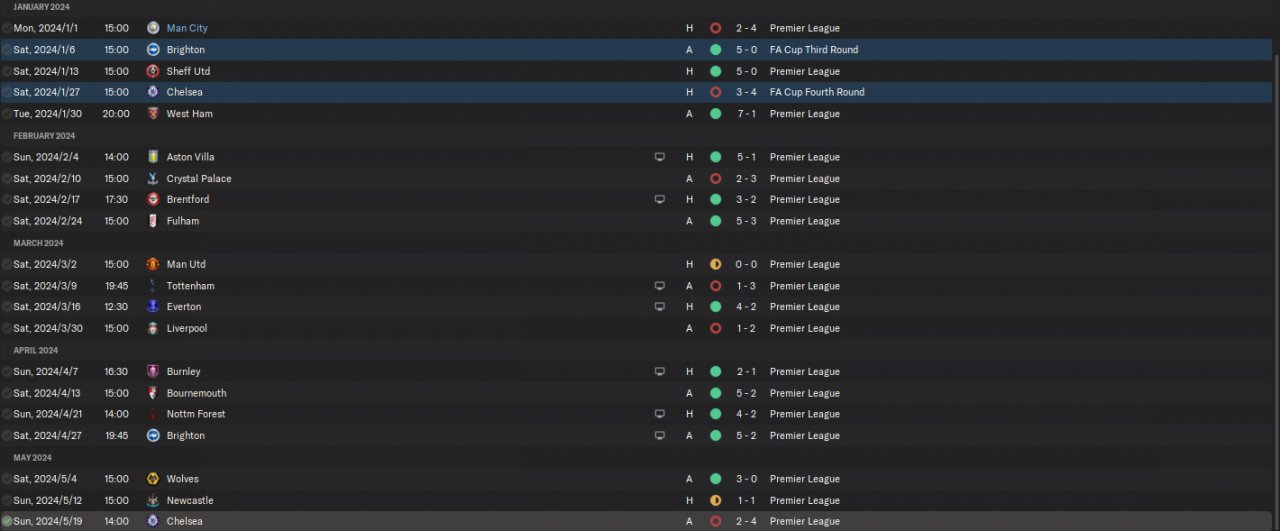Click the Newcastle club badge

[153, 500]
